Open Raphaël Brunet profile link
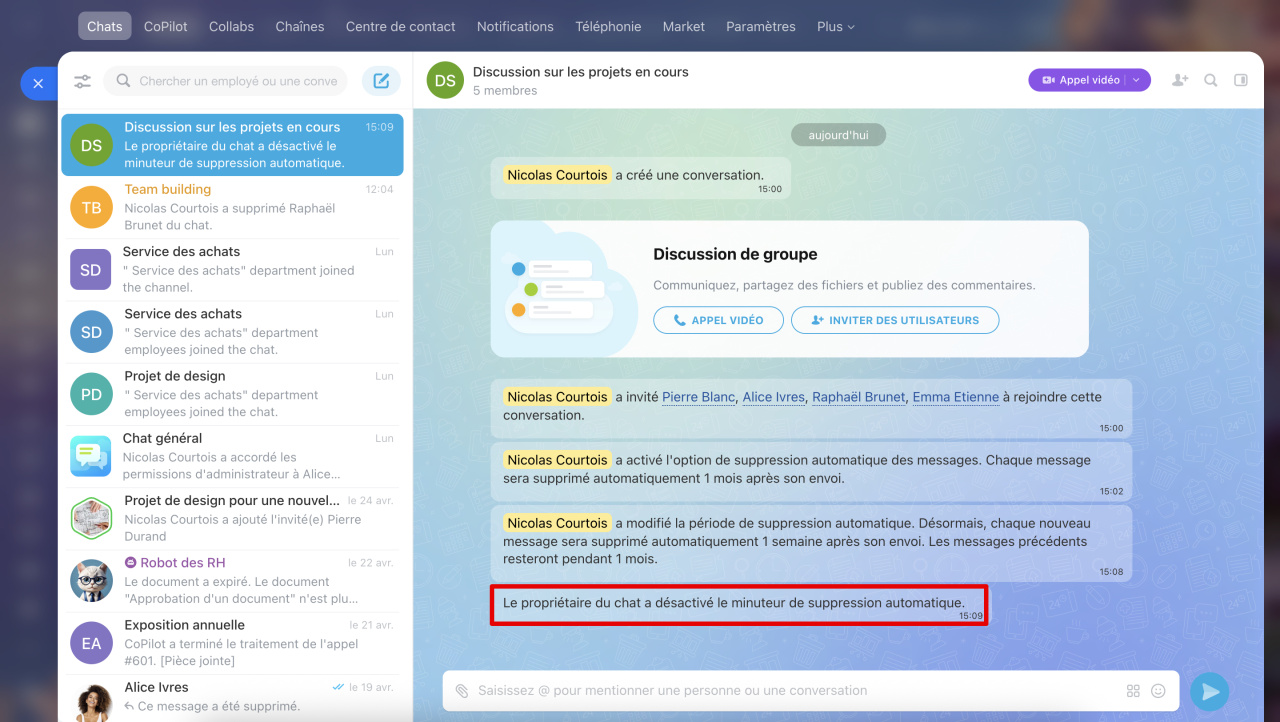 click(859, 397)
